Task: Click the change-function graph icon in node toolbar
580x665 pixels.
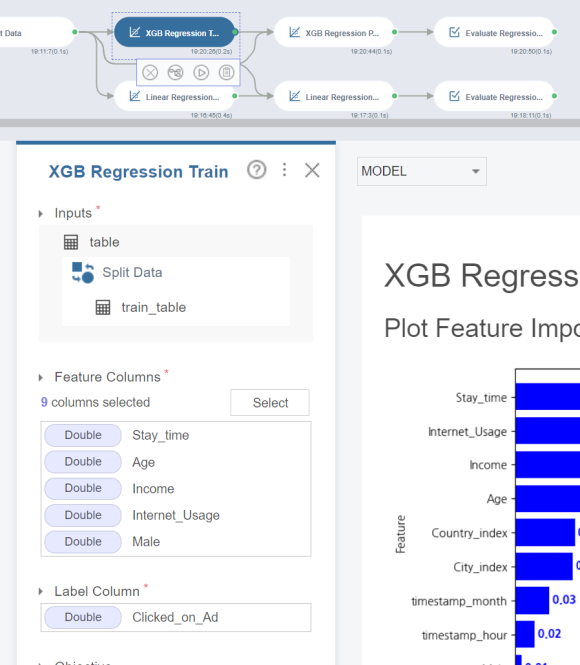Action: tap(176, 73)
